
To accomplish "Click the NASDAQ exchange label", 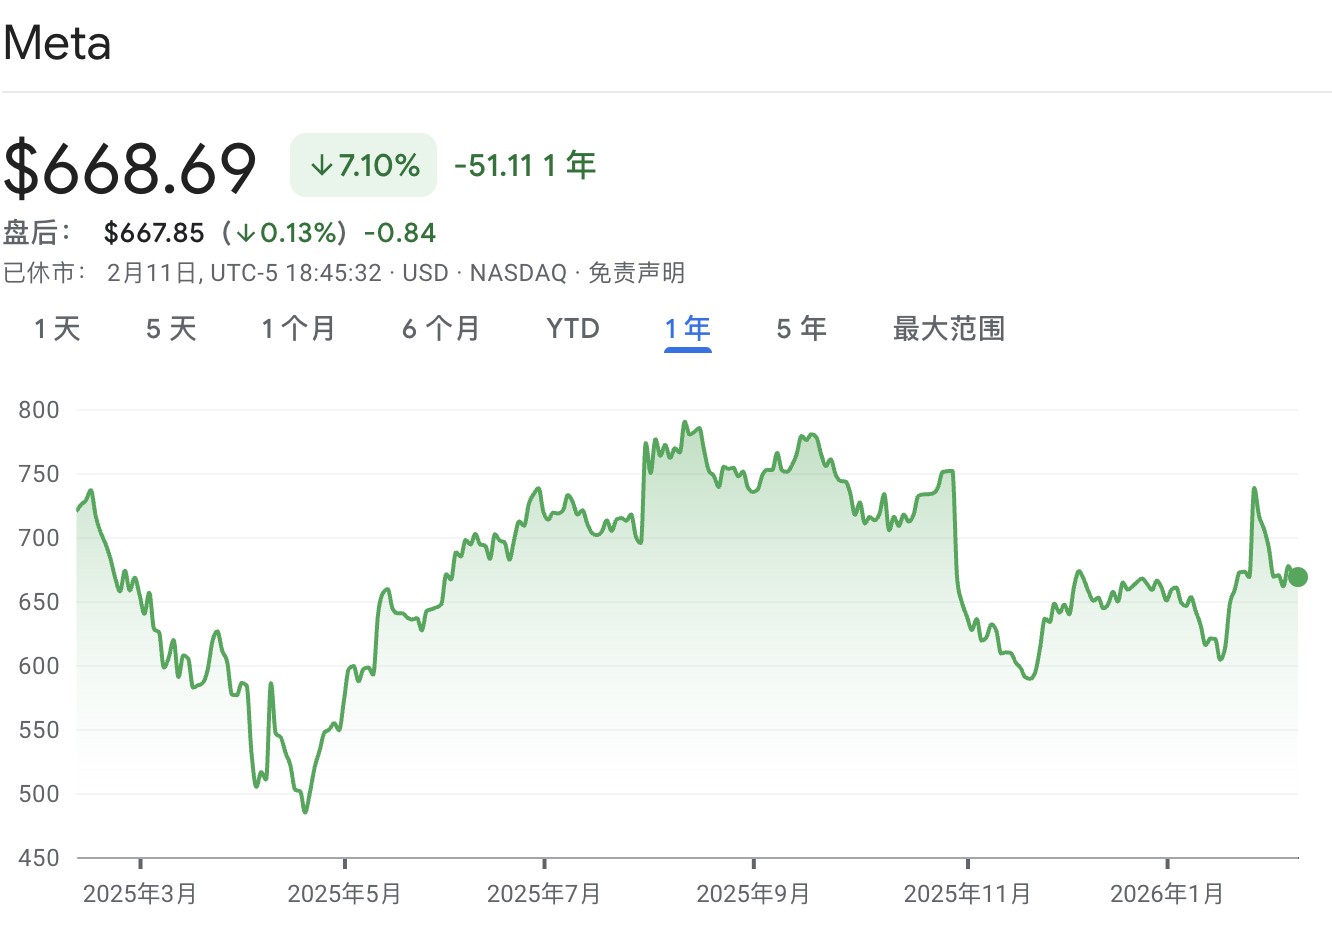I will point(518,273).
